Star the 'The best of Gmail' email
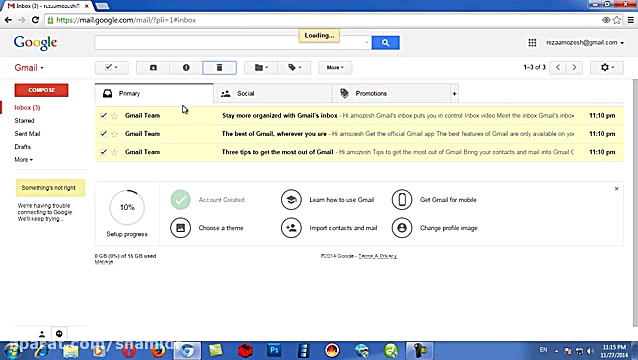Viewport: 638px width, 360px height. [x=115, y=134]
